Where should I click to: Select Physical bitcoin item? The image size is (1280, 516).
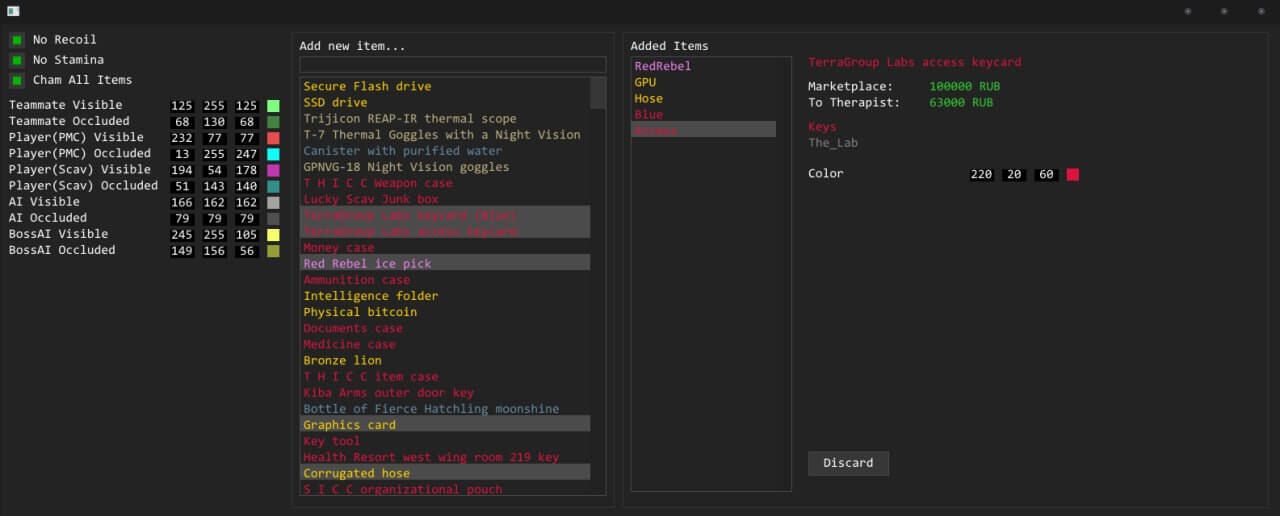[x=360, y=312]
